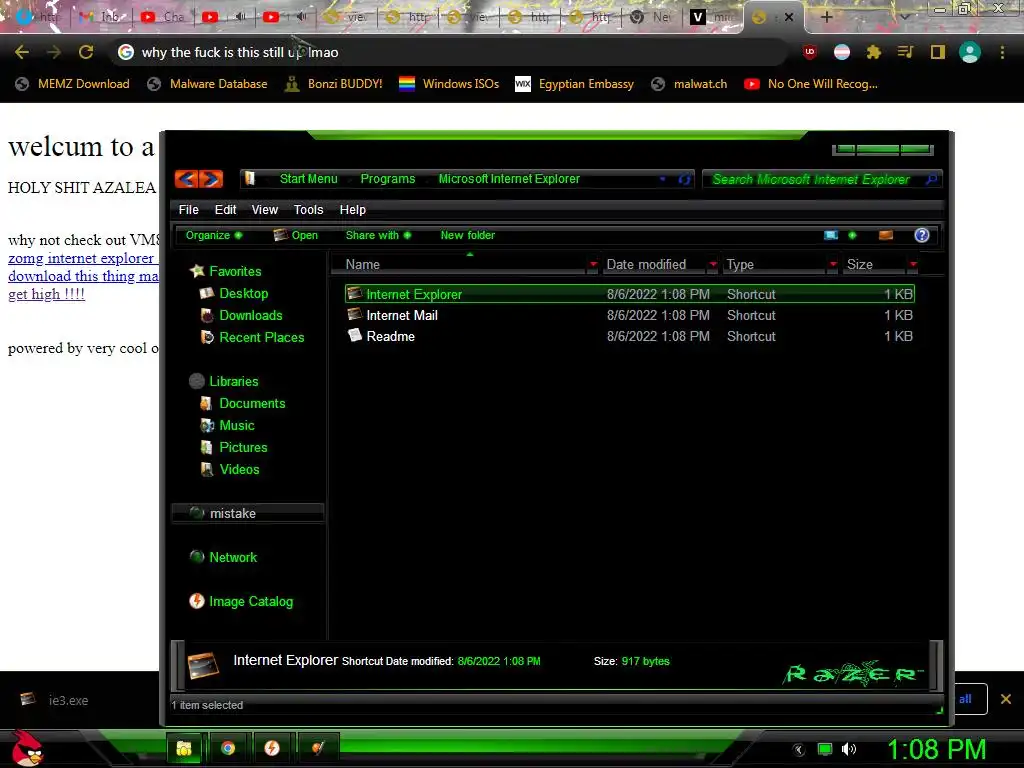Open new Chrome tab
The height and width of the screenshot is (768, 1024).
[x=826, y=17]
